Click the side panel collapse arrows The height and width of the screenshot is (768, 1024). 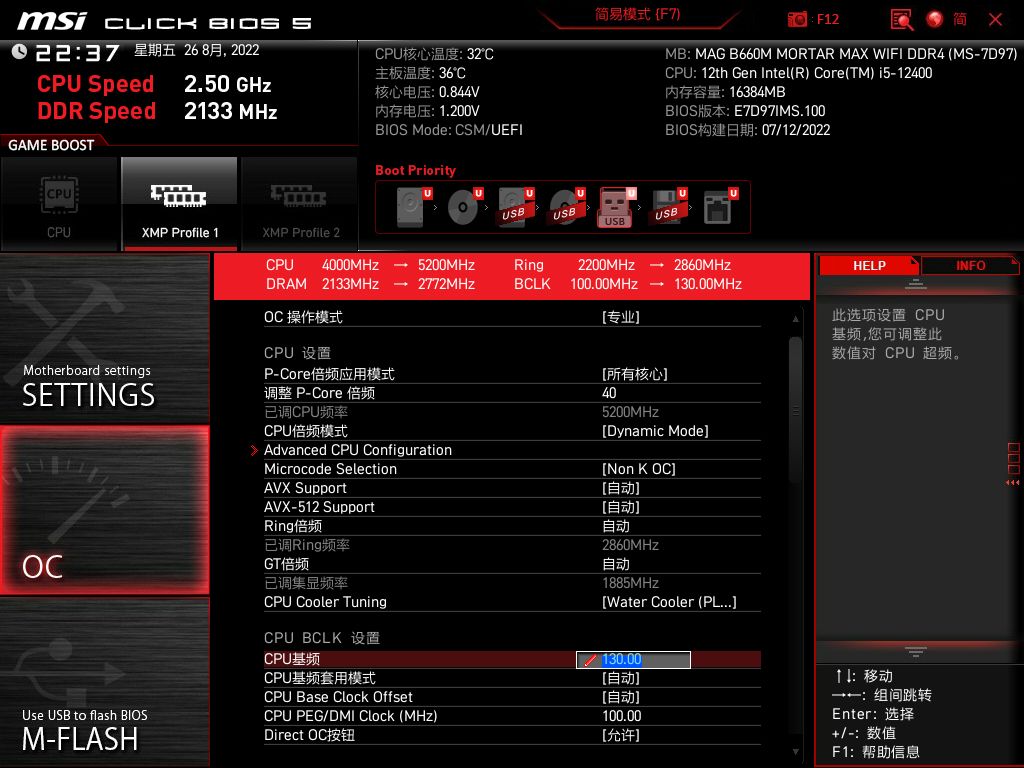tap(1013, 483)
